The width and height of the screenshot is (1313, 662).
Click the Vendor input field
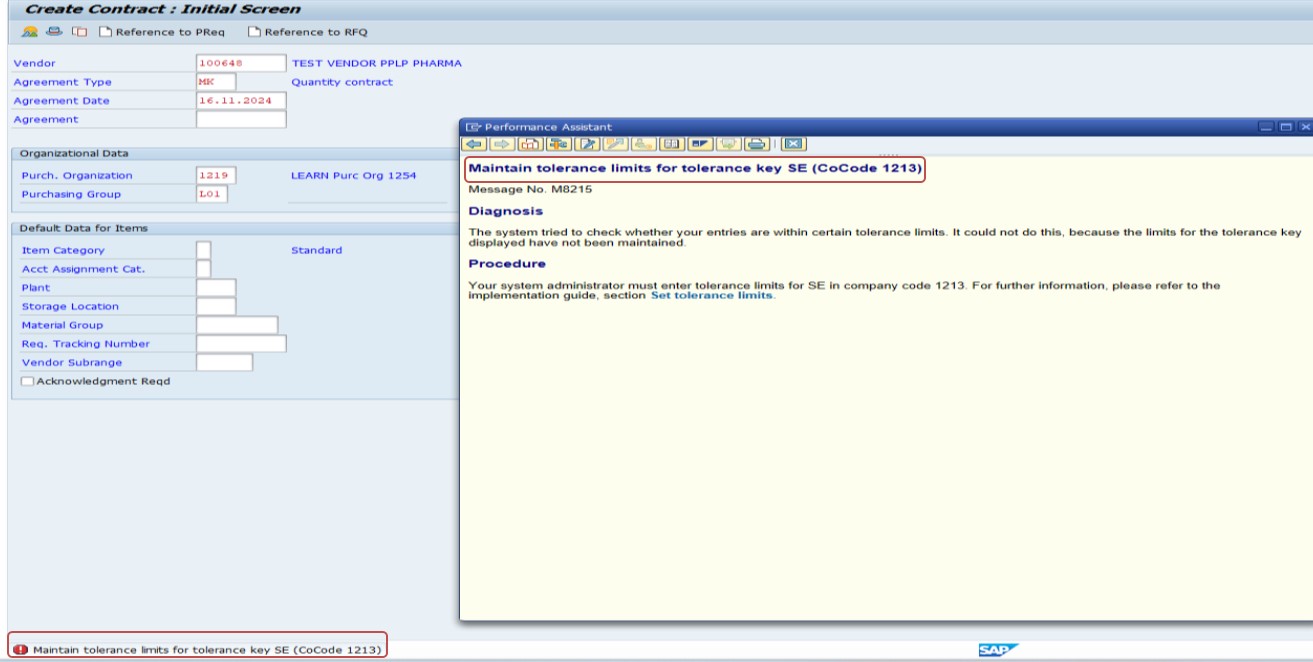[x=241, y=63]
